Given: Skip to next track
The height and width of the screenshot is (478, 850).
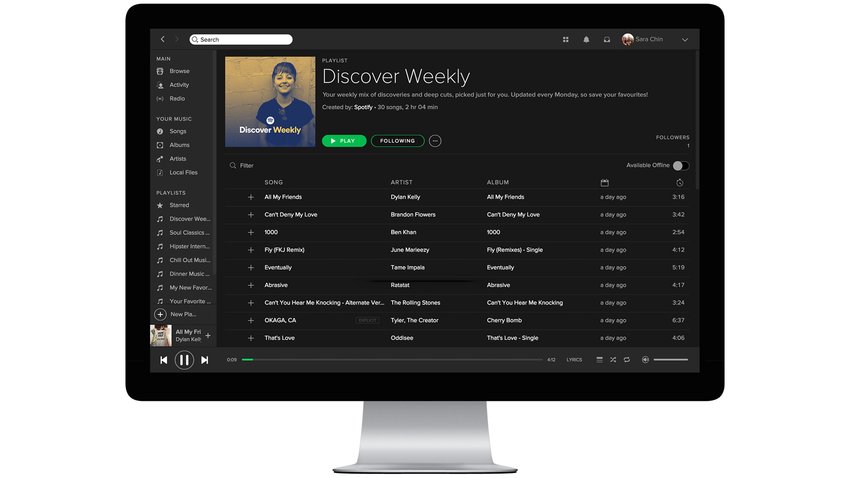Looking at the screenshot, I should pos(204,360).
